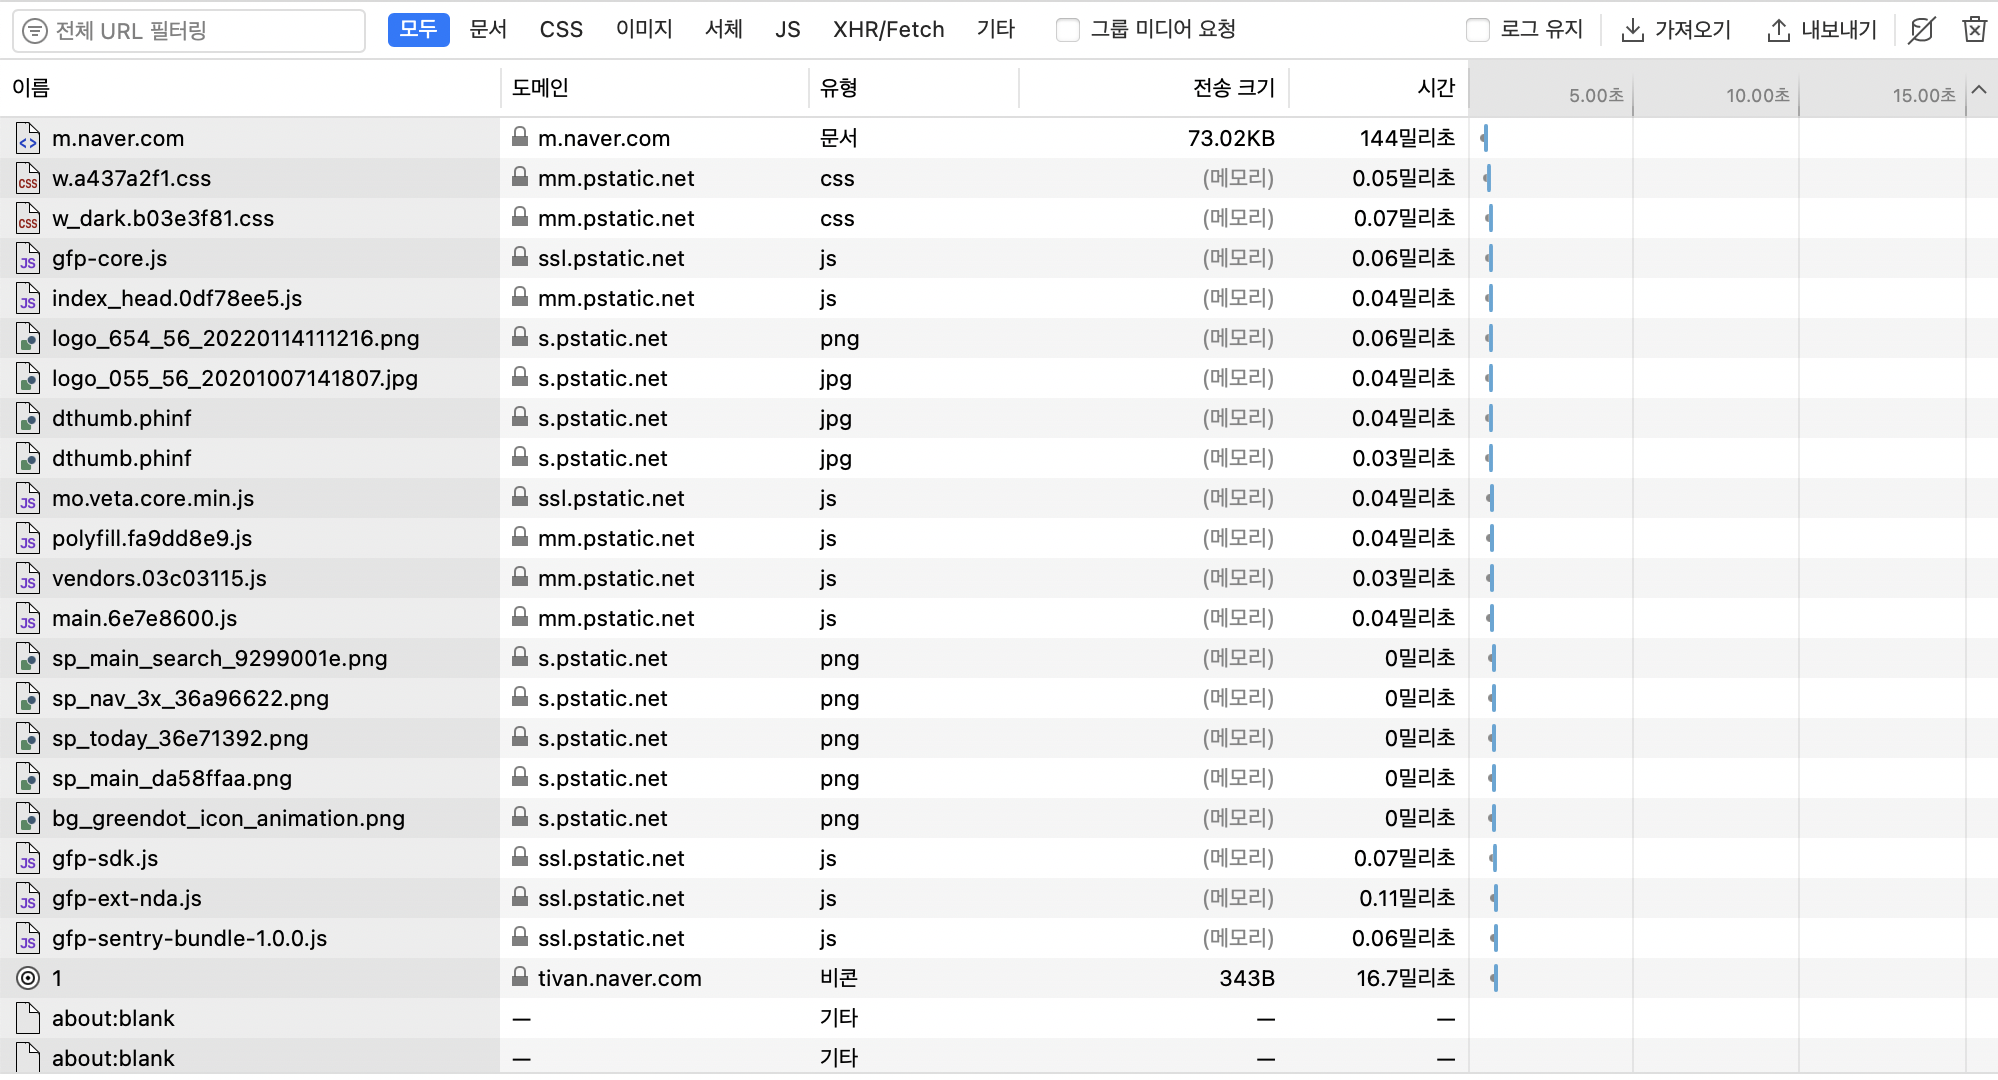Sort by the 이름 column header
The width and height of the screenshot is (1998, 1080).
point(31,88)
